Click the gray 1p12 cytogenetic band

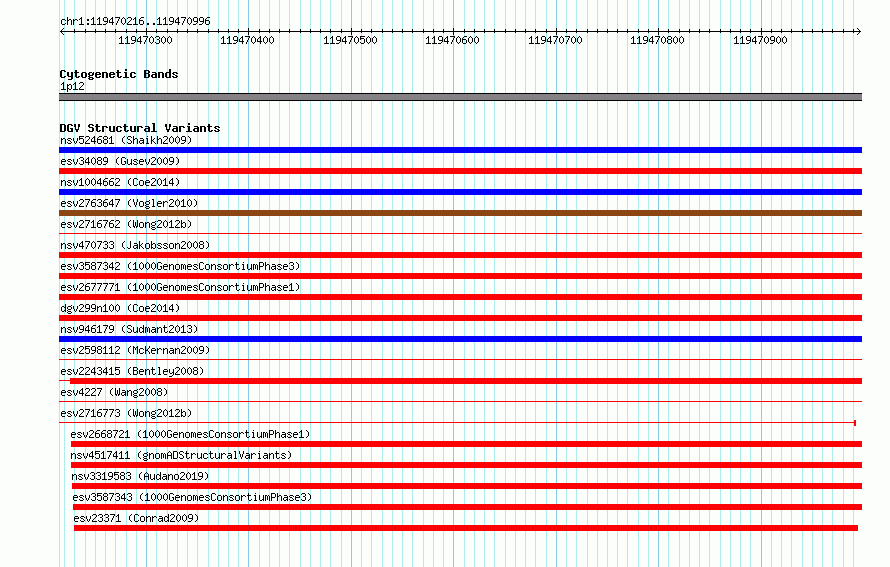[460, 97]
